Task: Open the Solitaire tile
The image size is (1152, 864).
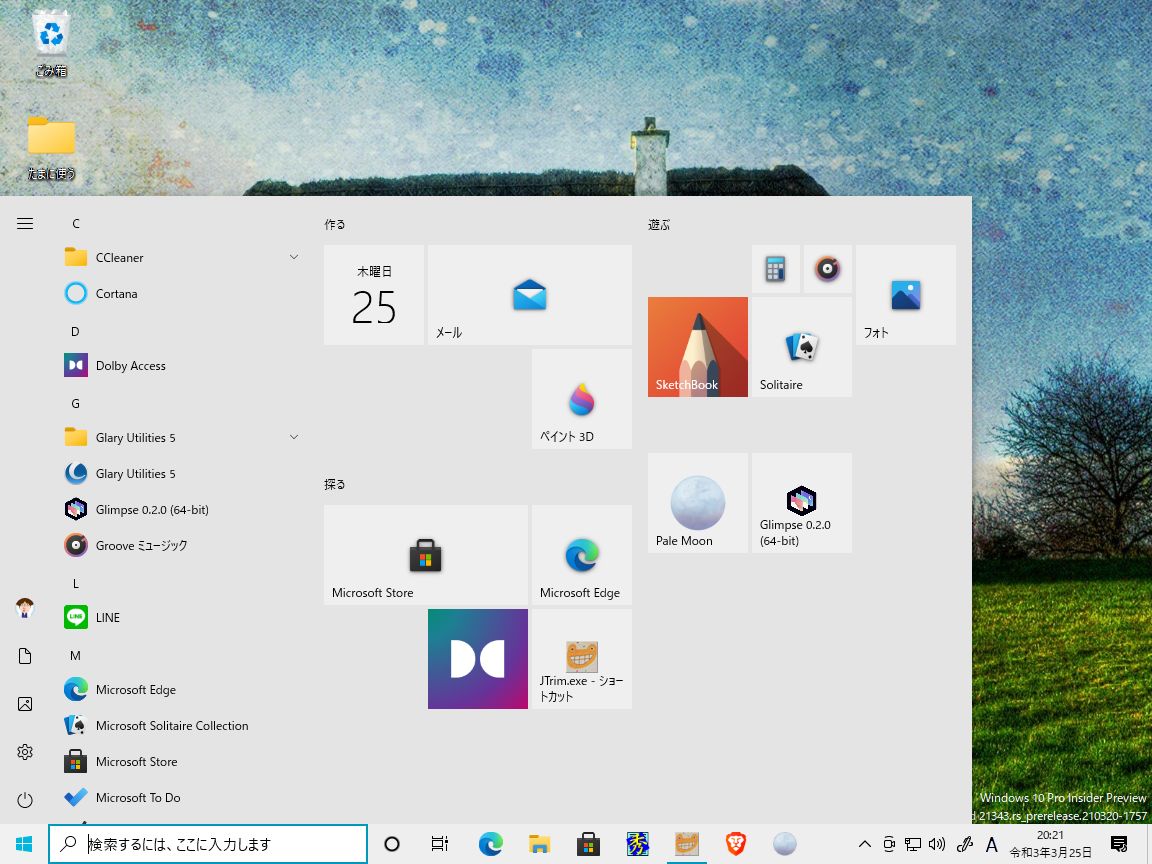Action: tap(800, 346)
